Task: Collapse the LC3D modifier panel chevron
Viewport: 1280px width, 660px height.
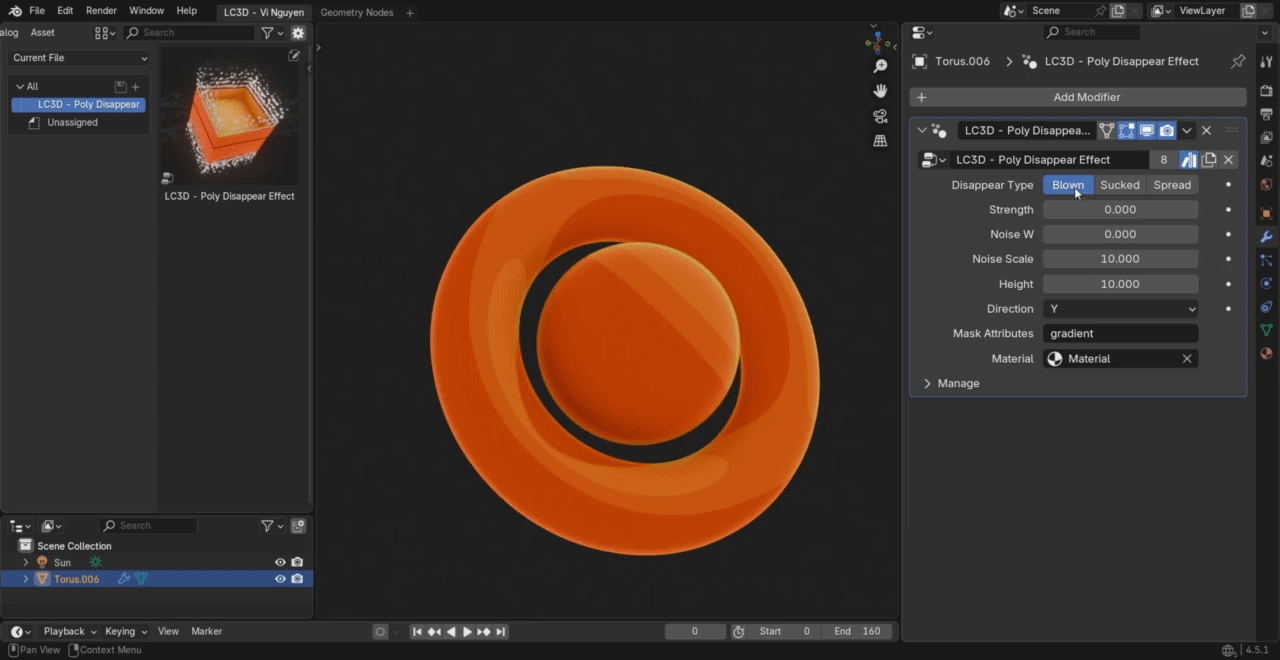Action: 922,131
